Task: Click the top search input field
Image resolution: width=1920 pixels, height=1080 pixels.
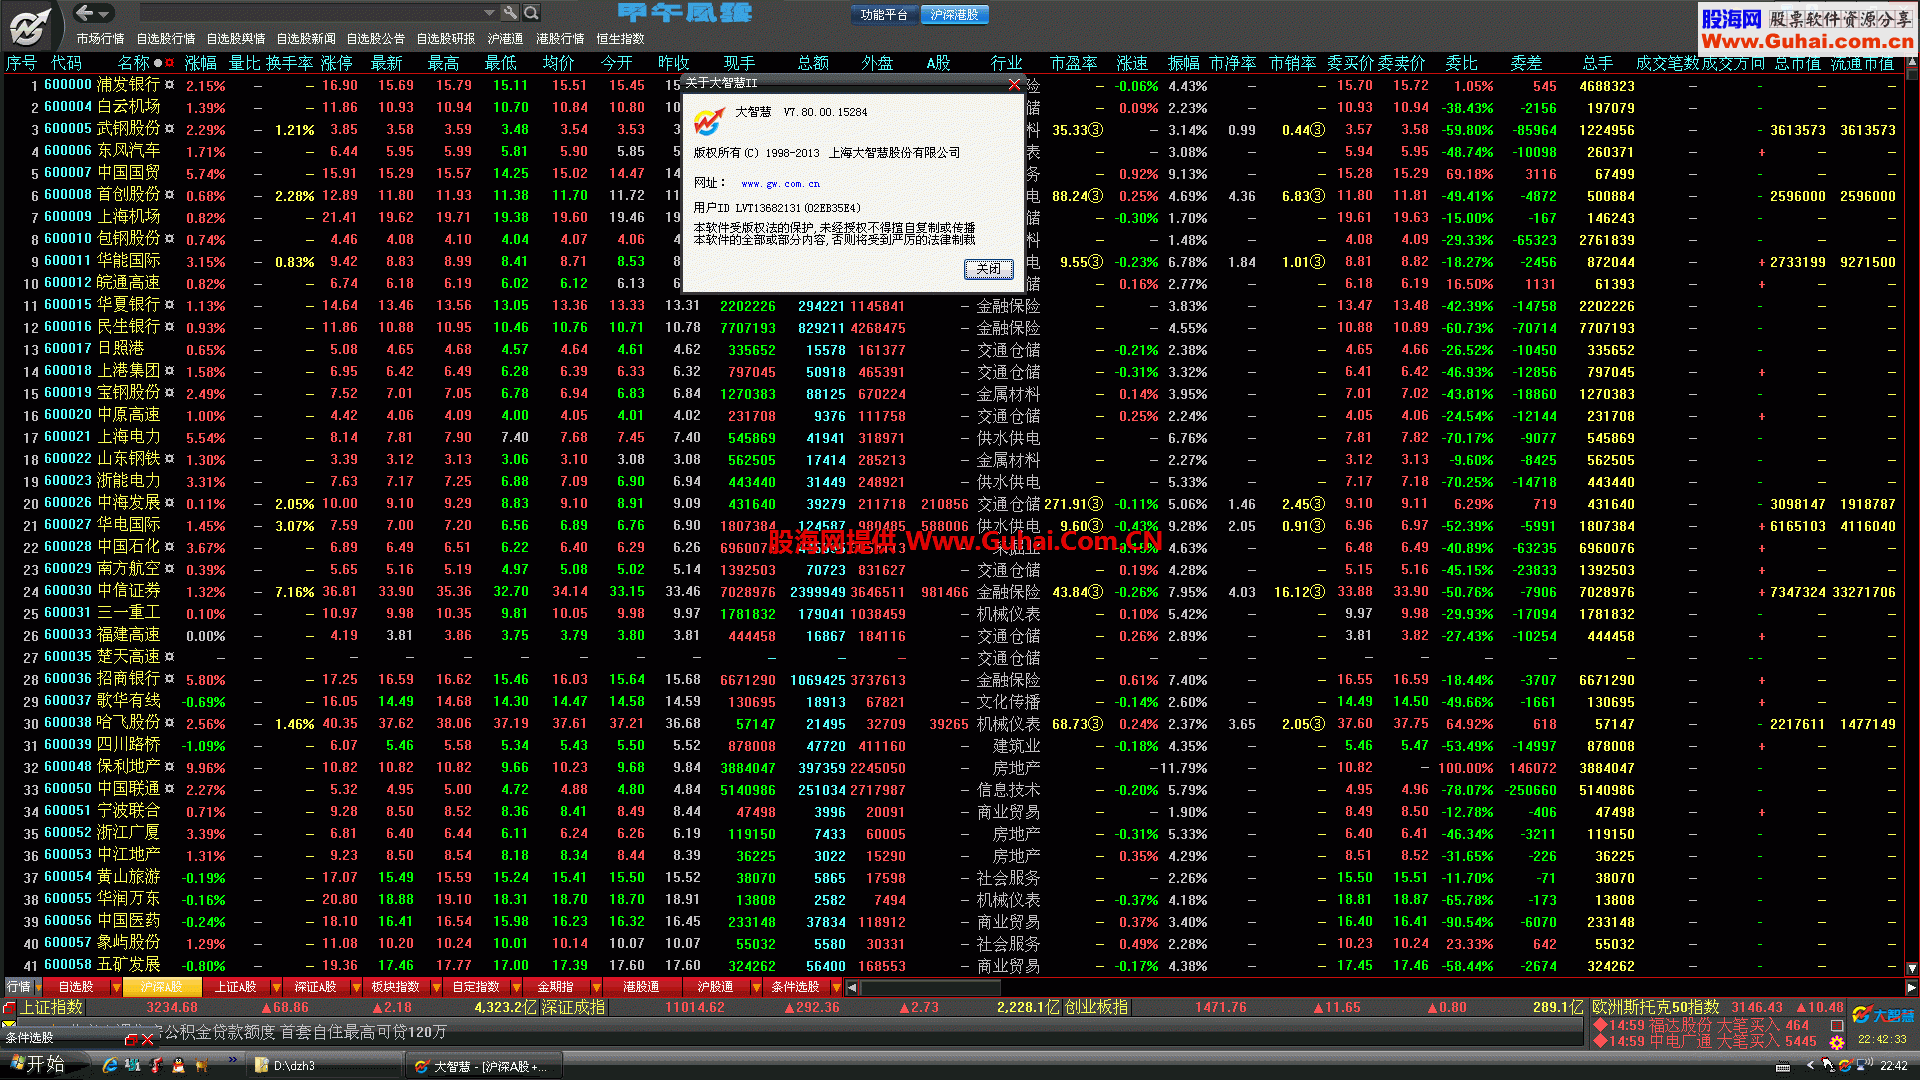Action: (x=310, y=13)
